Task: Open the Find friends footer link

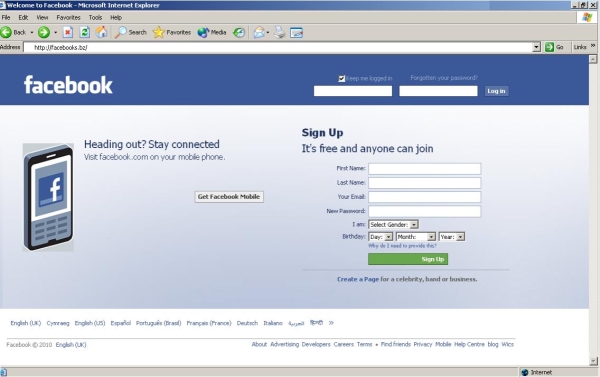Action: 396,344
